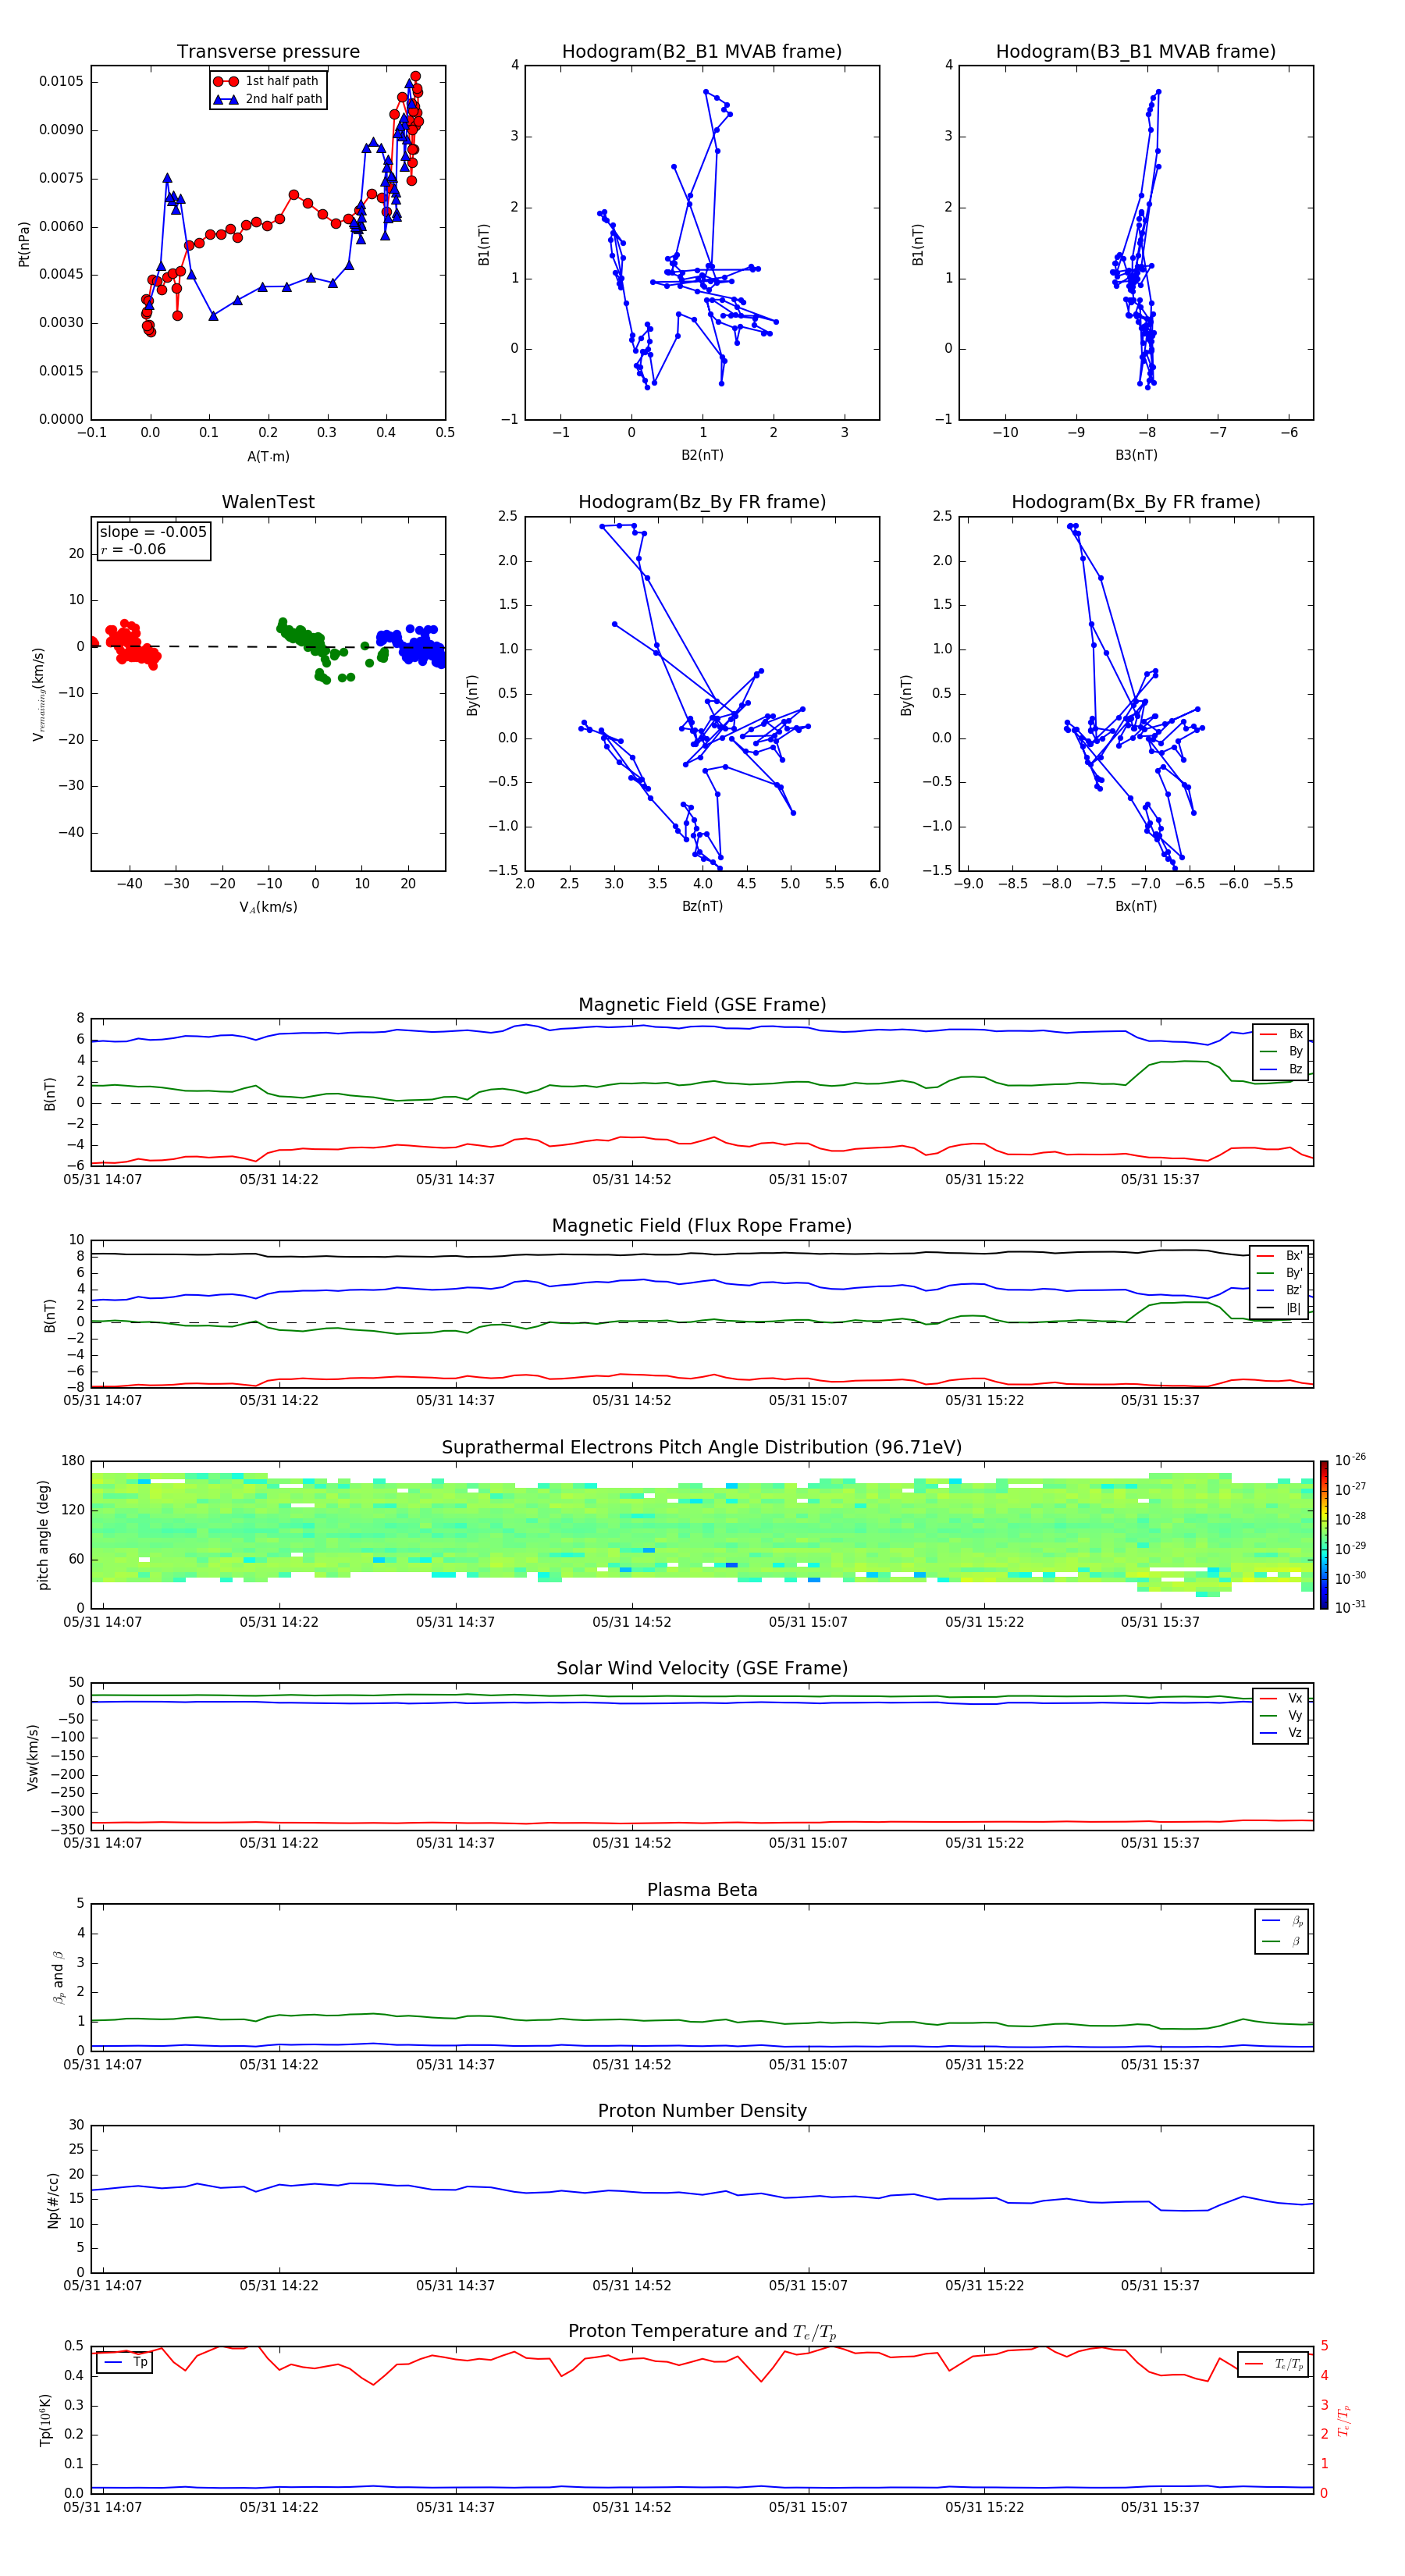Click the "Hodogram(Bz_By FR frame)" title

point(702,502)
